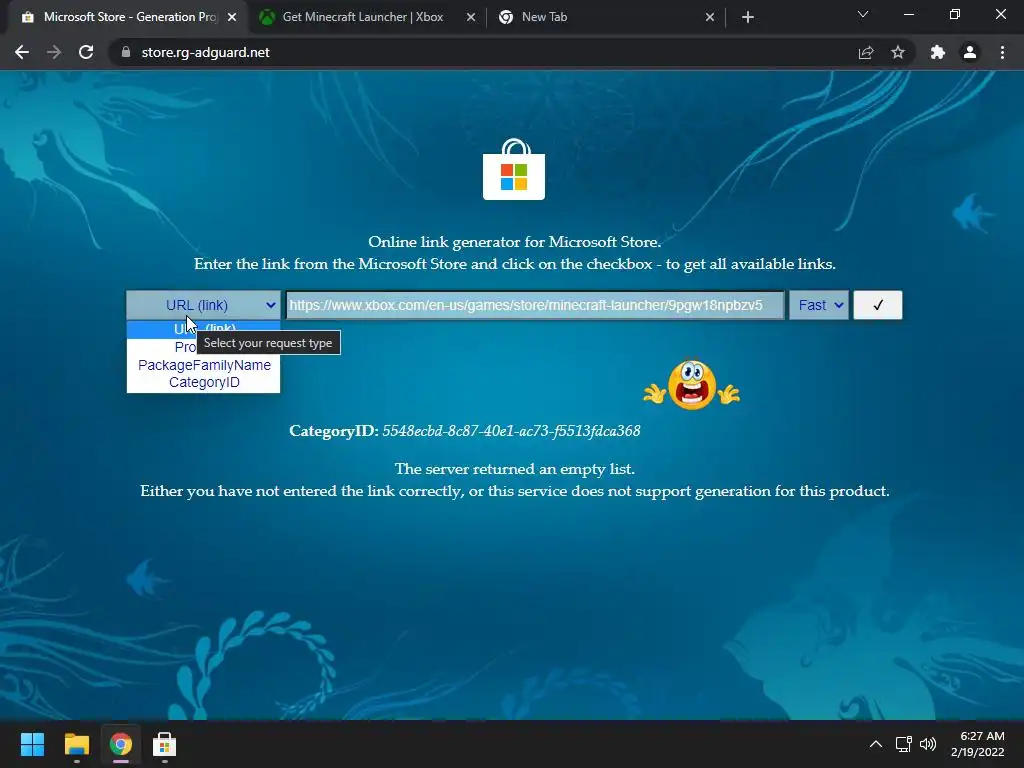The height and width of the screenshot is (768, 1024).
Task: Click the Chrome taskbar icon
Action: (121, 744)
